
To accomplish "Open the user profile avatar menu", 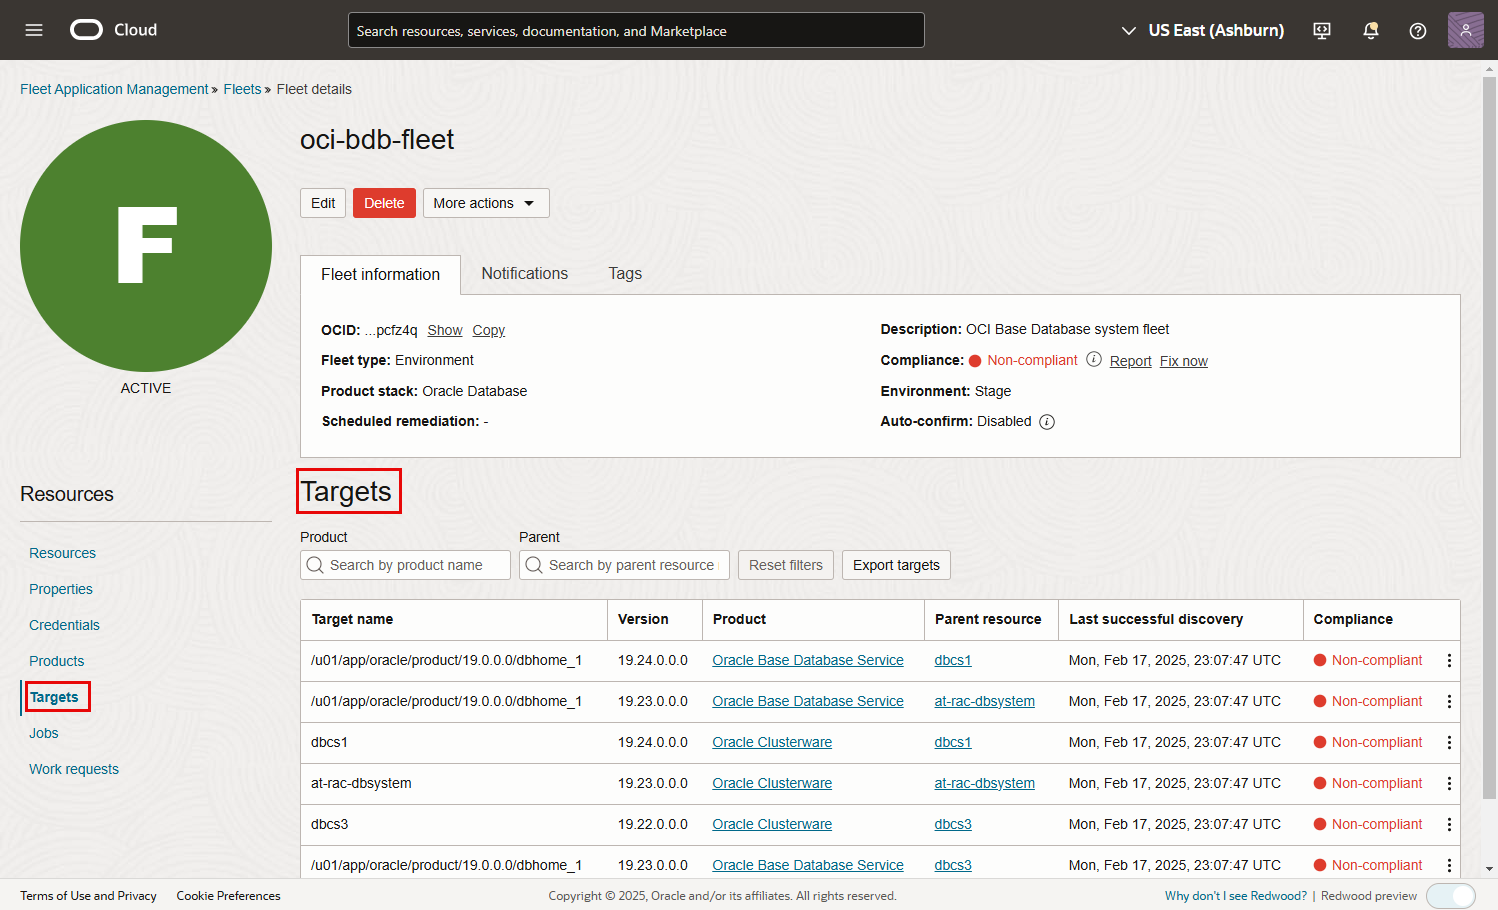I will [x=1465, y=30].
